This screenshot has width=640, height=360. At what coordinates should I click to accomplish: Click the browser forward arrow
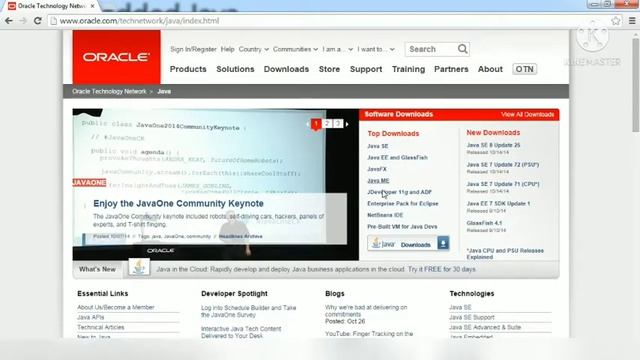23,21
